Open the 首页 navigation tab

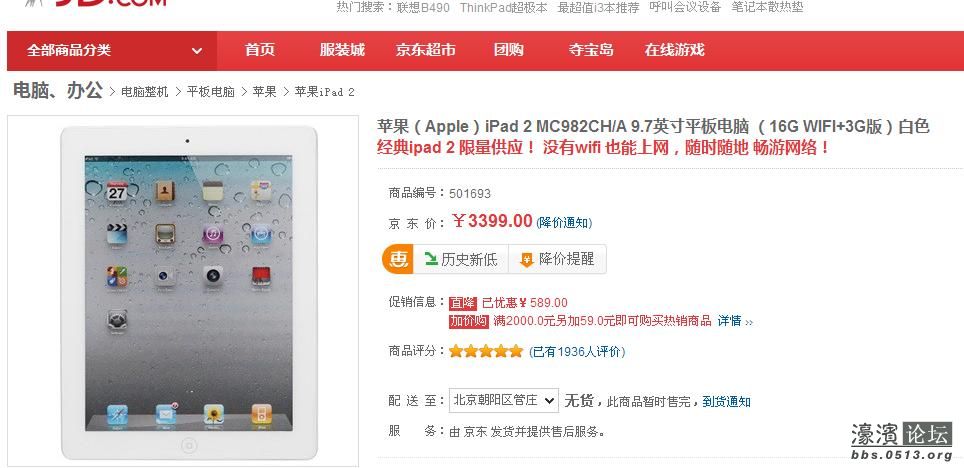click(259, 50)
